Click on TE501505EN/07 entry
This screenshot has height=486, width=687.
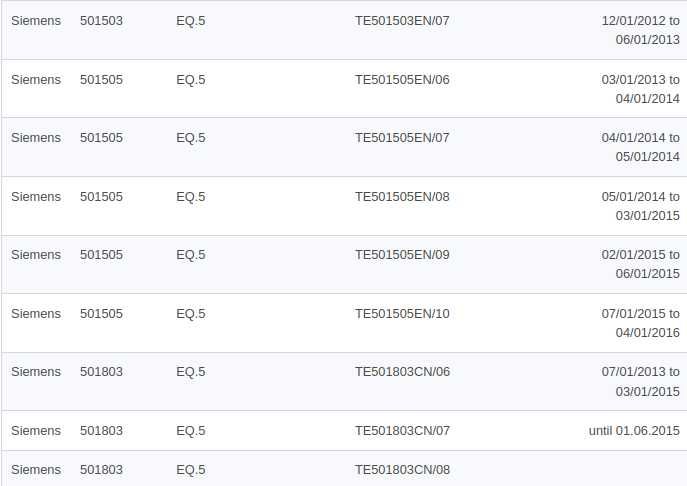tap(402, 138)
